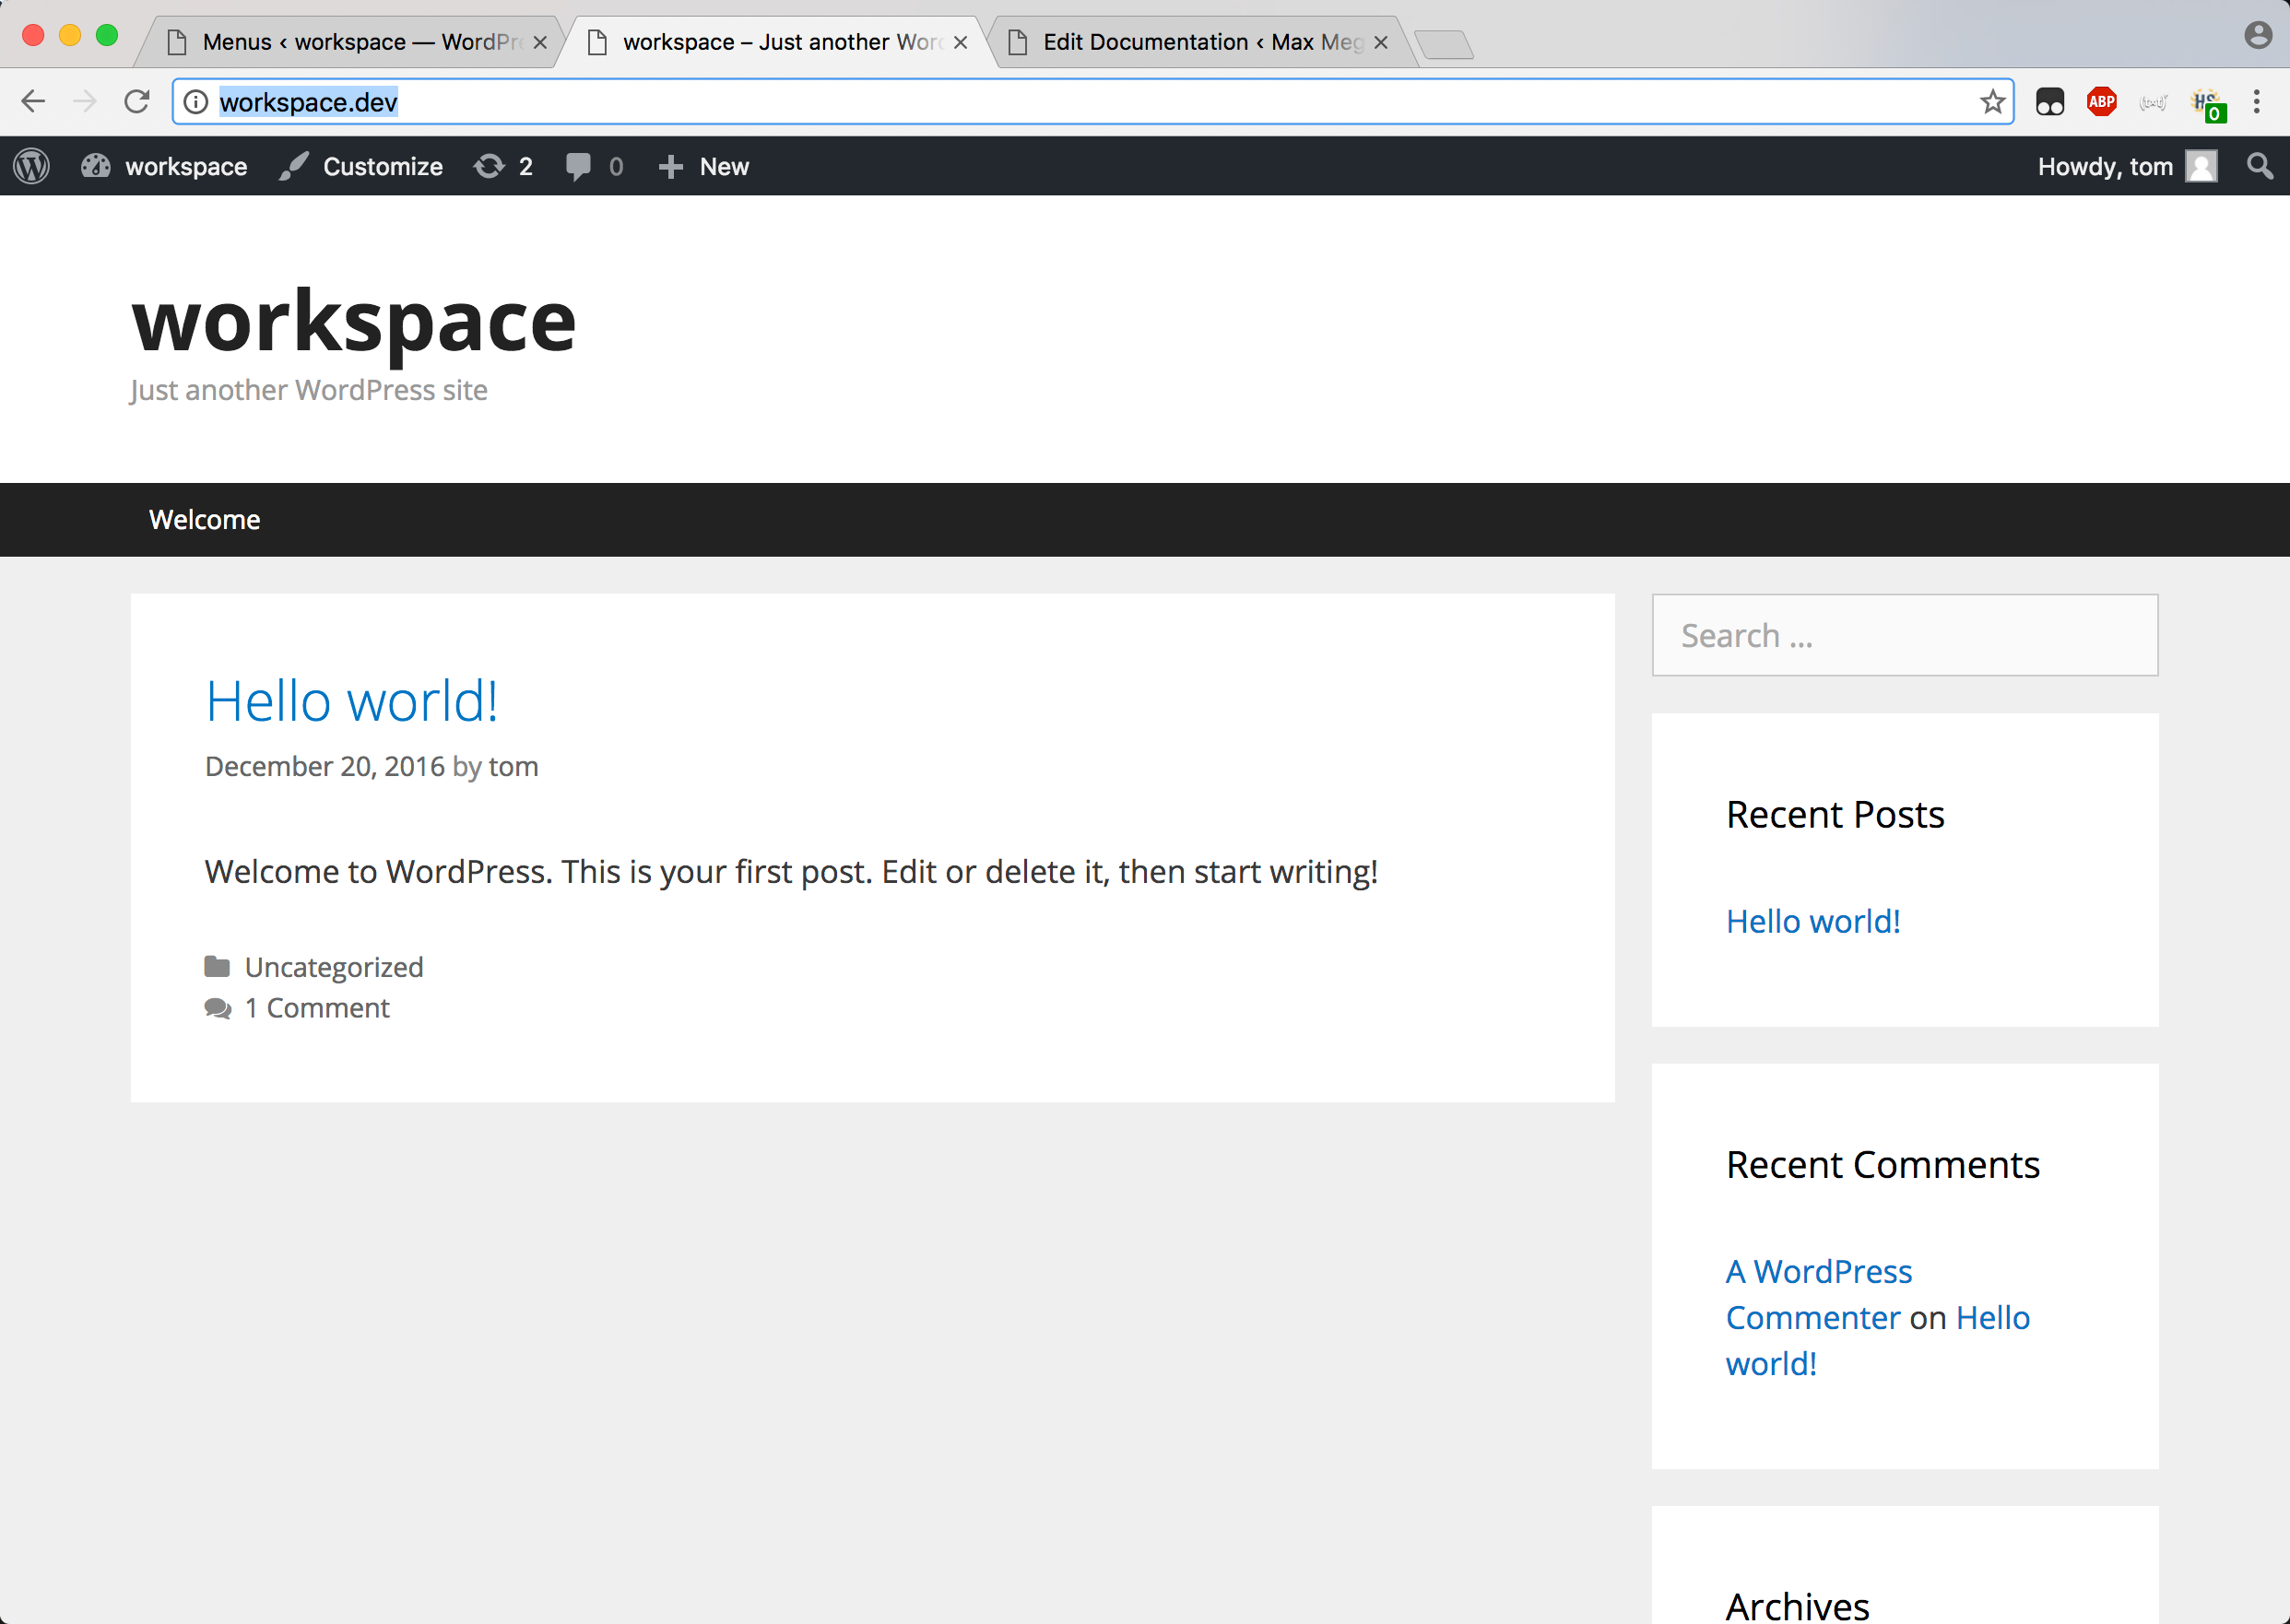Viewport: 2290px width, 1624px height.
Task: Click the updates icon showing 2
Action: [503, 166]
